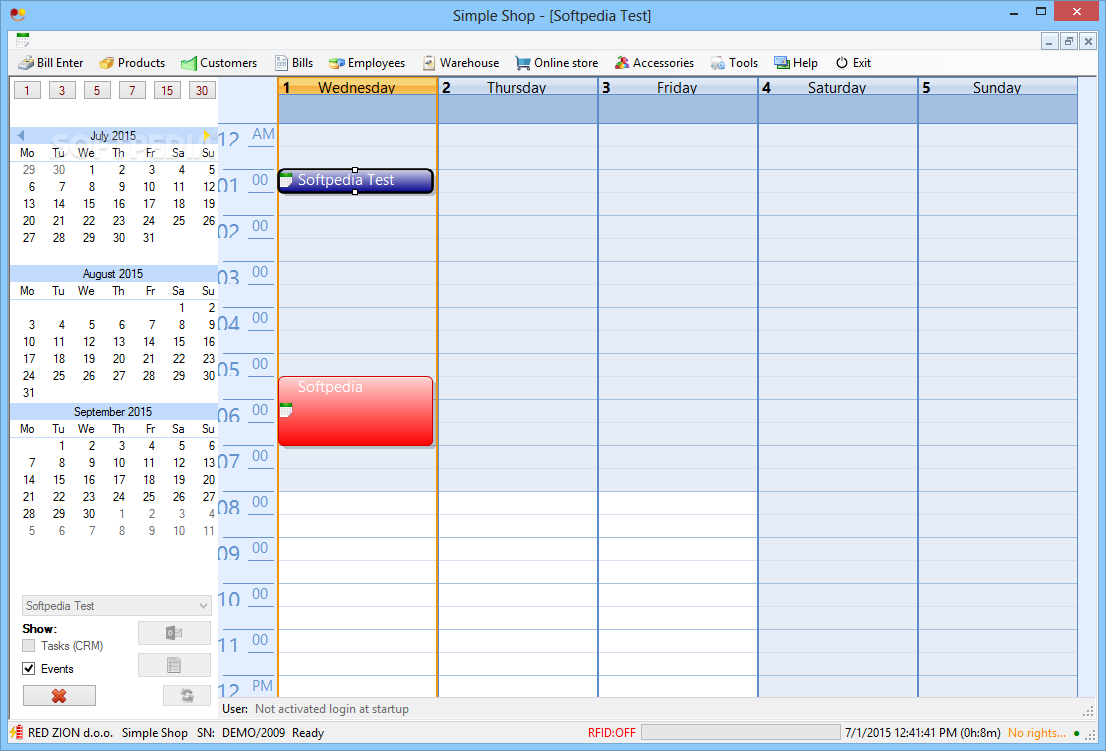Go to next month with yellow arrow

[206, 135]
